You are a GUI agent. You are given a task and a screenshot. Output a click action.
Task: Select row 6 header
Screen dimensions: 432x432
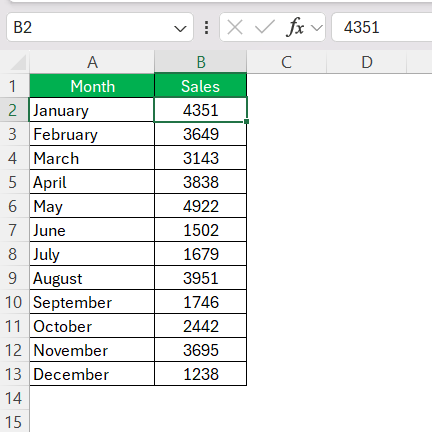tap(14, 206)
